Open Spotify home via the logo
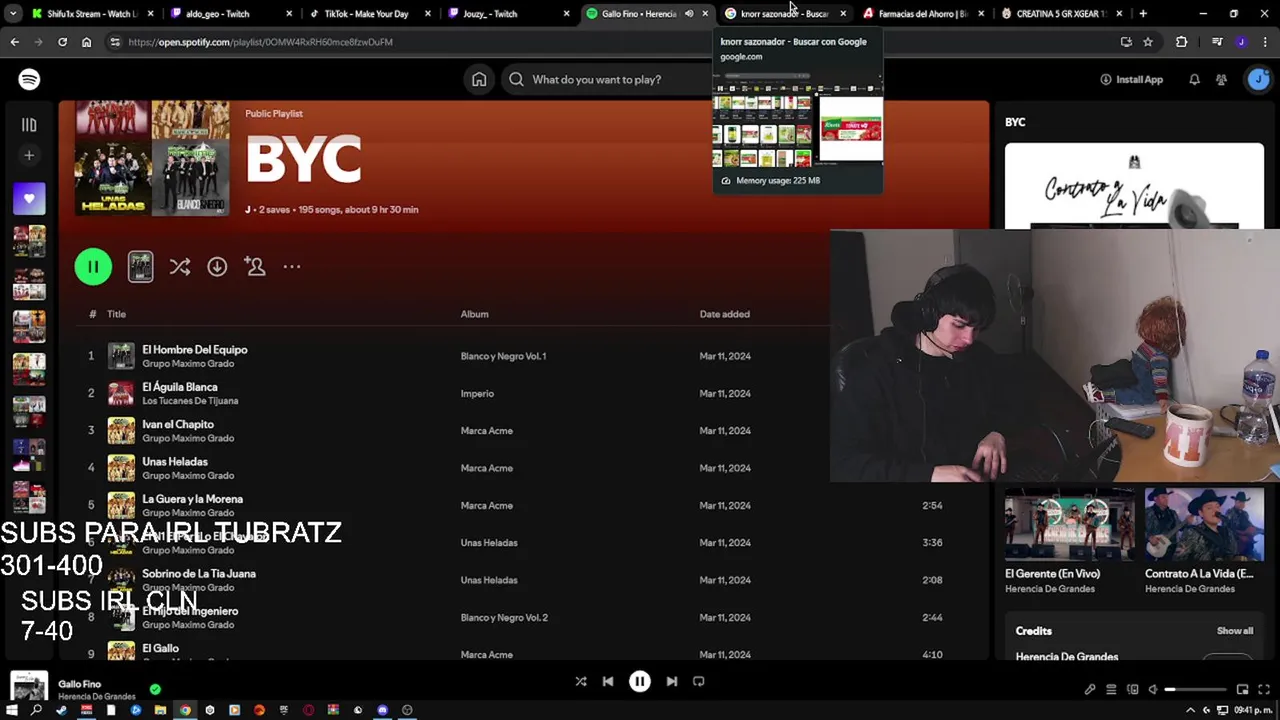Viewport: 1280px width, 720px height. coord(29,79)
